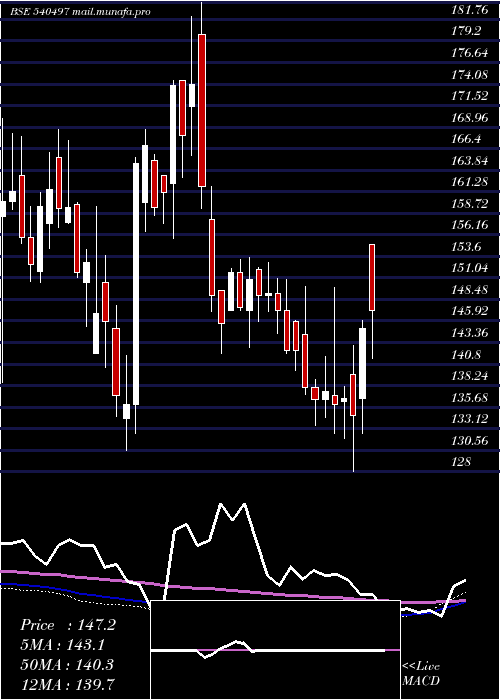The height and width of the screenshot is (700, 500).
Task: Click the 50MA : 140.3 readout
Action: pos(67,665)
